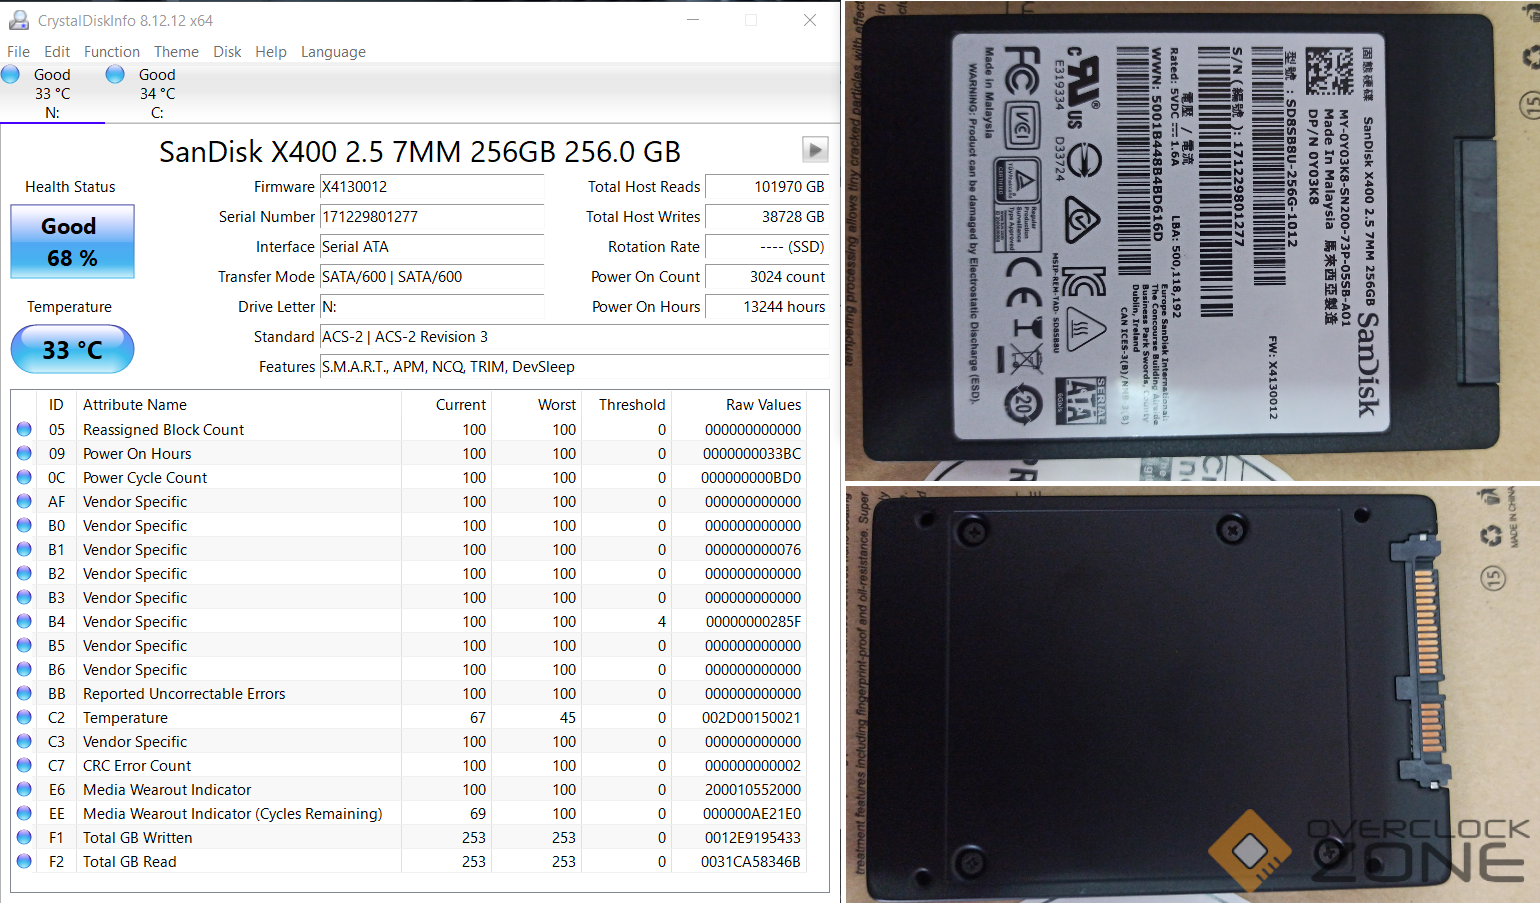Viewport: 1540px width, 903px height.
Task: Click status icon for attribute AF
Action: pos(24,501)
